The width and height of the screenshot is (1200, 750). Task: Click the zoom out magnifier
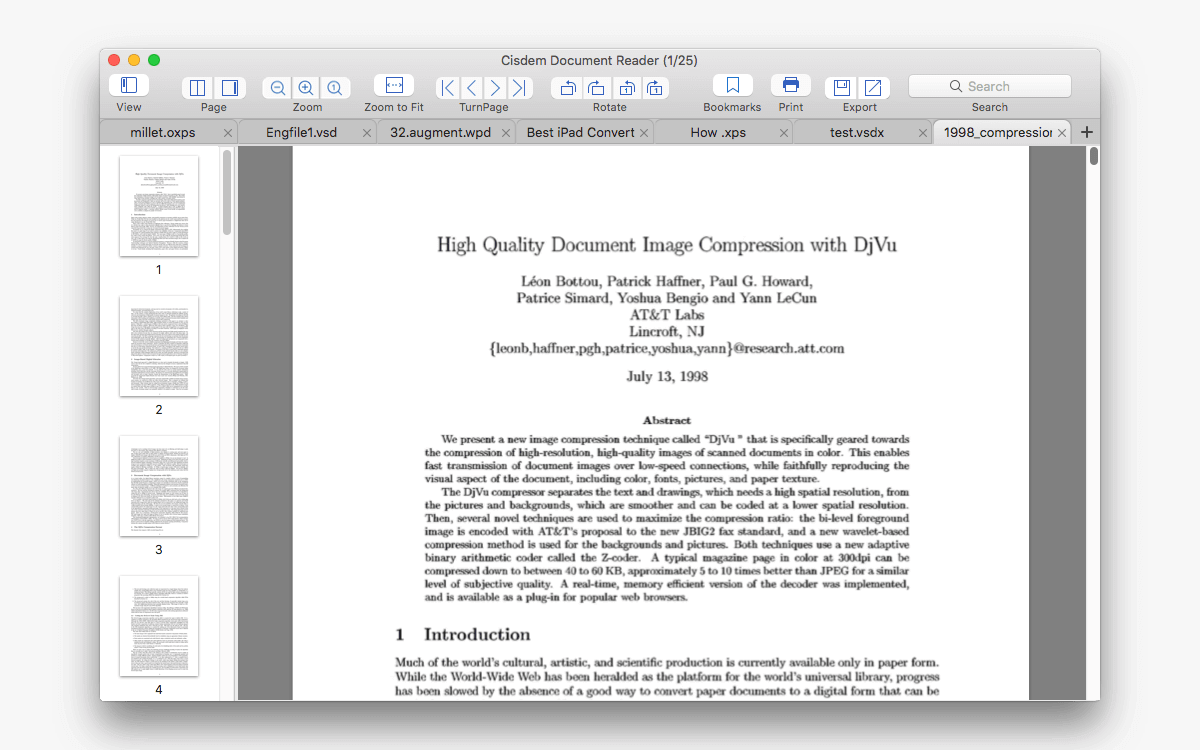pos(278,88)
